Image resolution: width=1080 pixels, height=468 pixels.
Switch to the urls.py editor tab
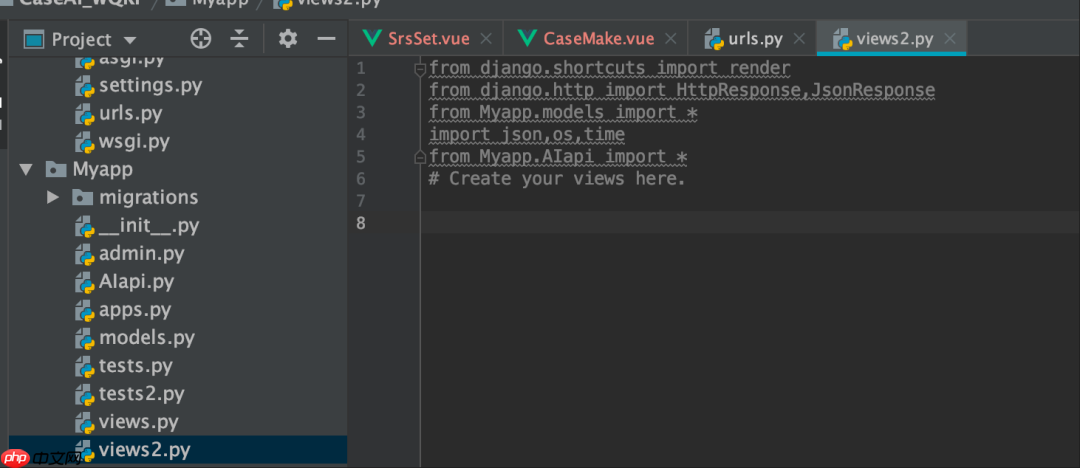click(755, 39)
